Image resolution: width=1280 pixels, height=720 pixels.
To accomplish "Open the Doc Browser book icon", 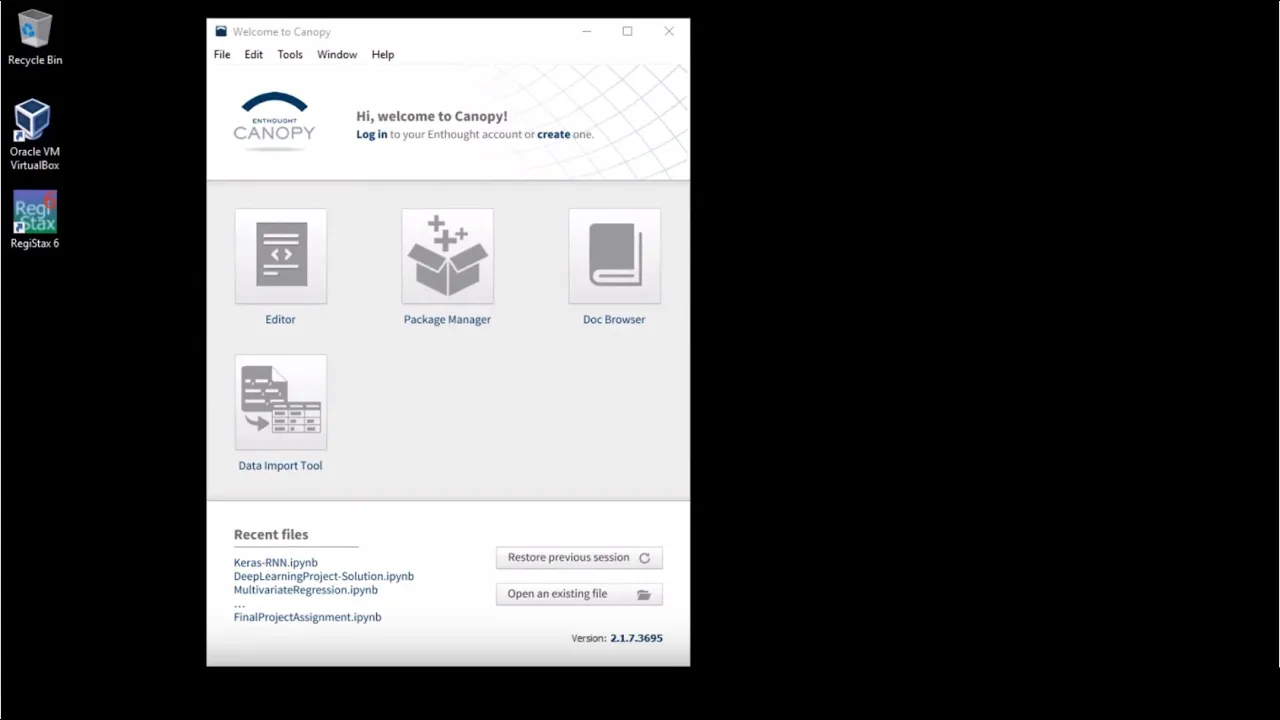I will pos(614,256).
